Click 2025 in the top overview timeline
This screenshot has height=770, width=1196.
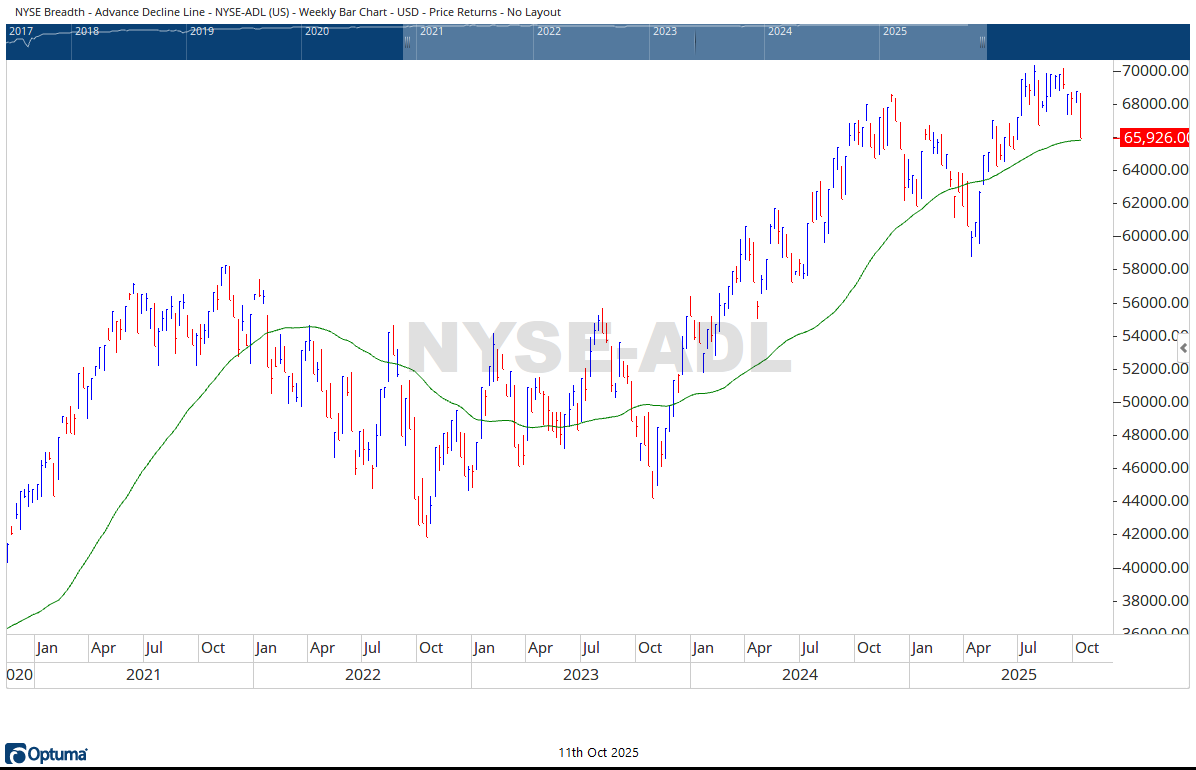point(894,31)
